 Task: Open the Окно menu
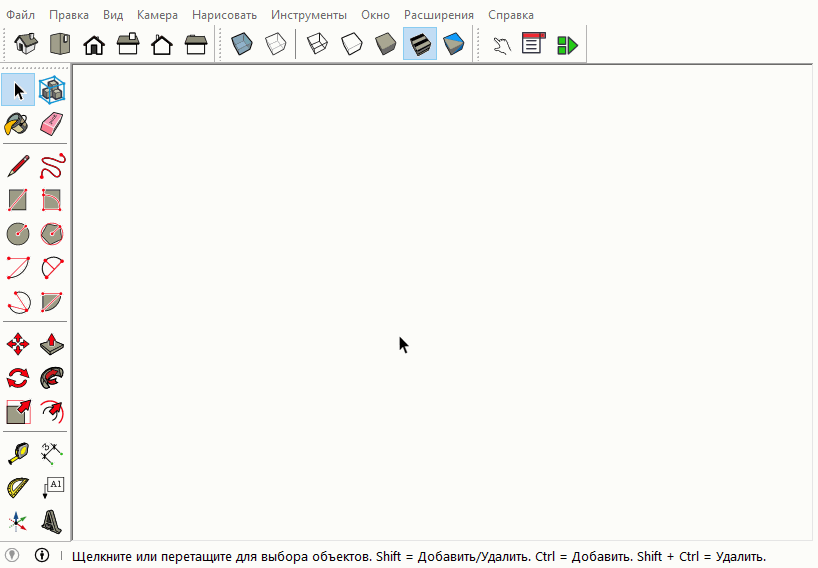tap(376, 15)
